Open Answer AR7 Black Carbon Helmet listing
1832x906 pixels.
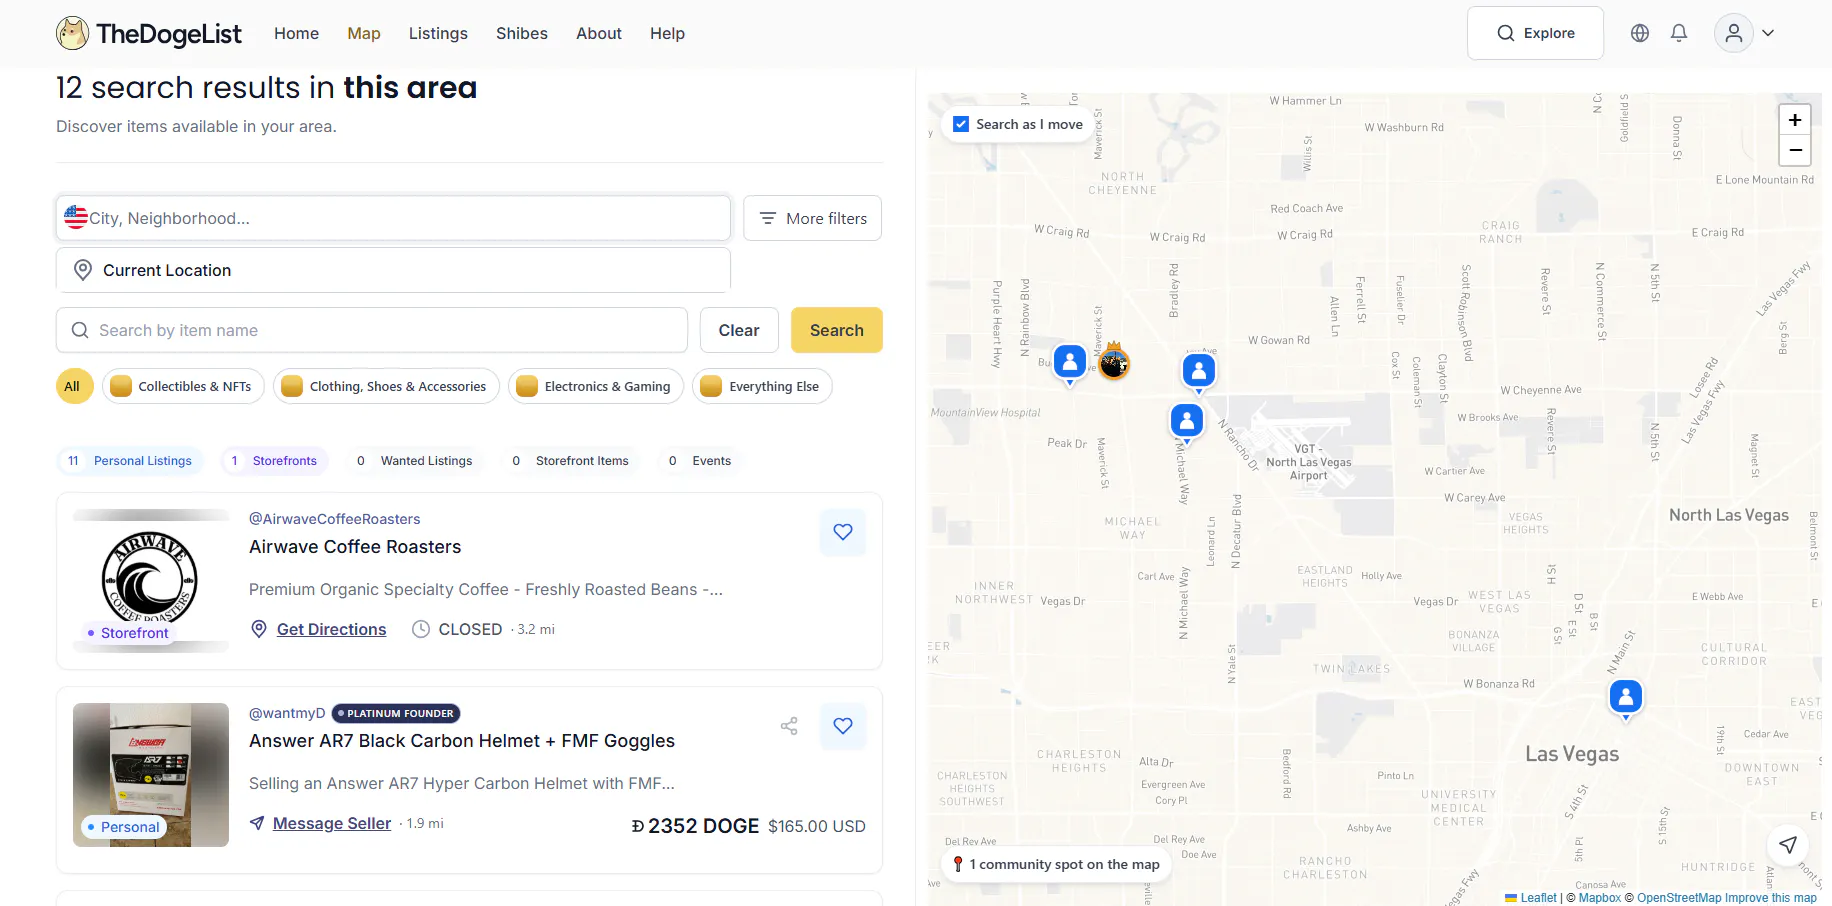(x=462, y=741)
